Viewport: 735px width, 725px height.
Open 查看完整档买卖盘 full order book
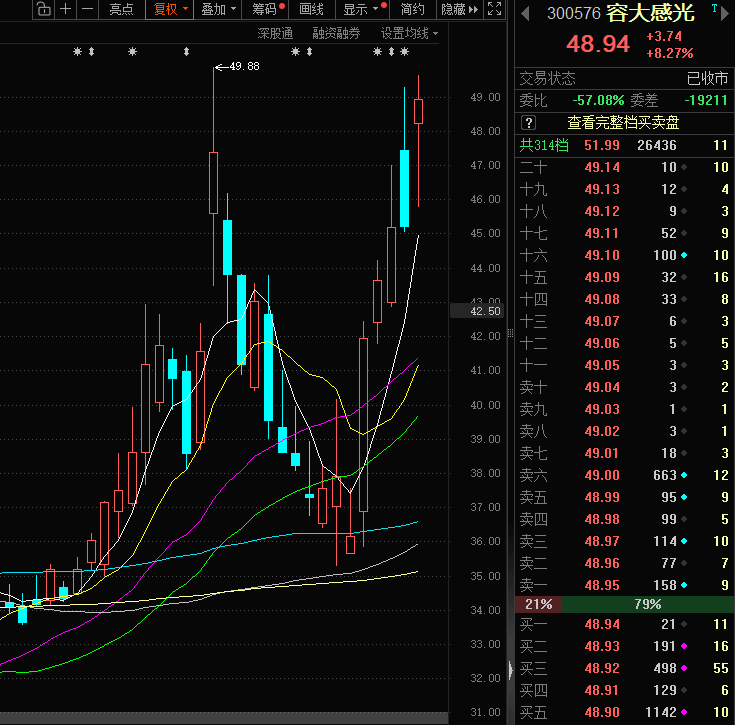[x=623, y=123]
